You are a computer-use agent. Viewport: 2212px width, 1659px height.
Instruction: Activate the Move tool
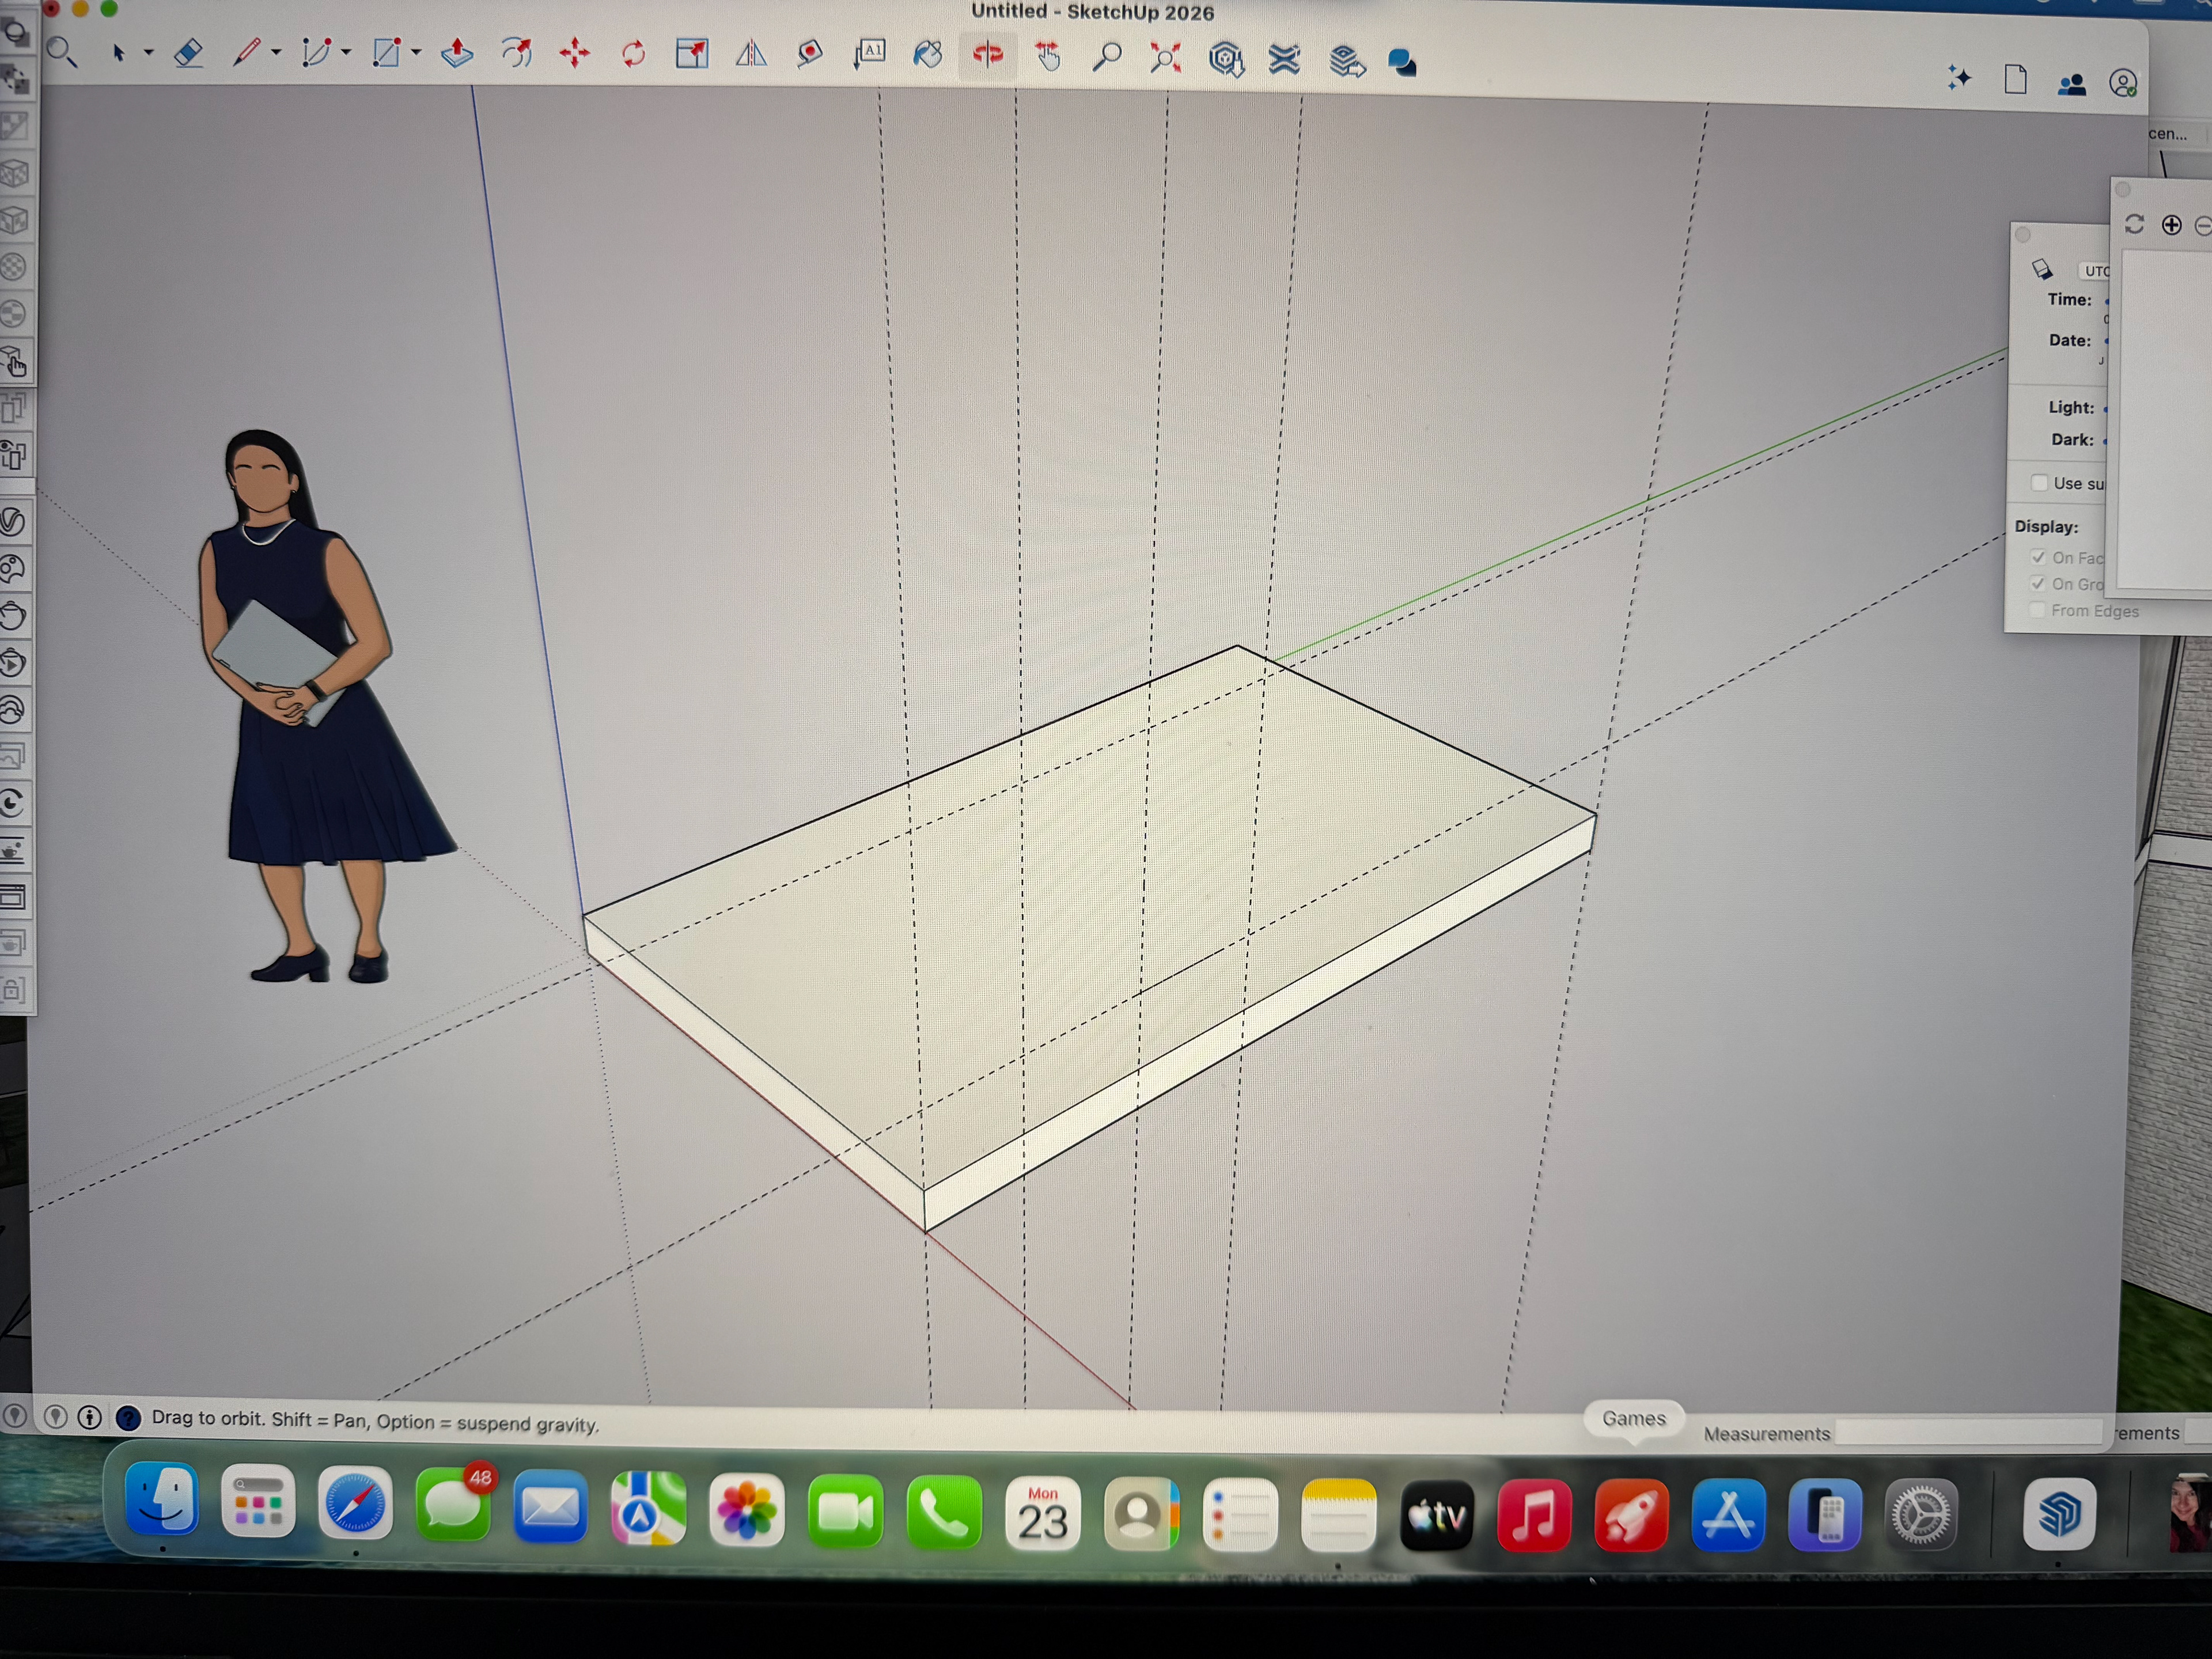point(574,52)
